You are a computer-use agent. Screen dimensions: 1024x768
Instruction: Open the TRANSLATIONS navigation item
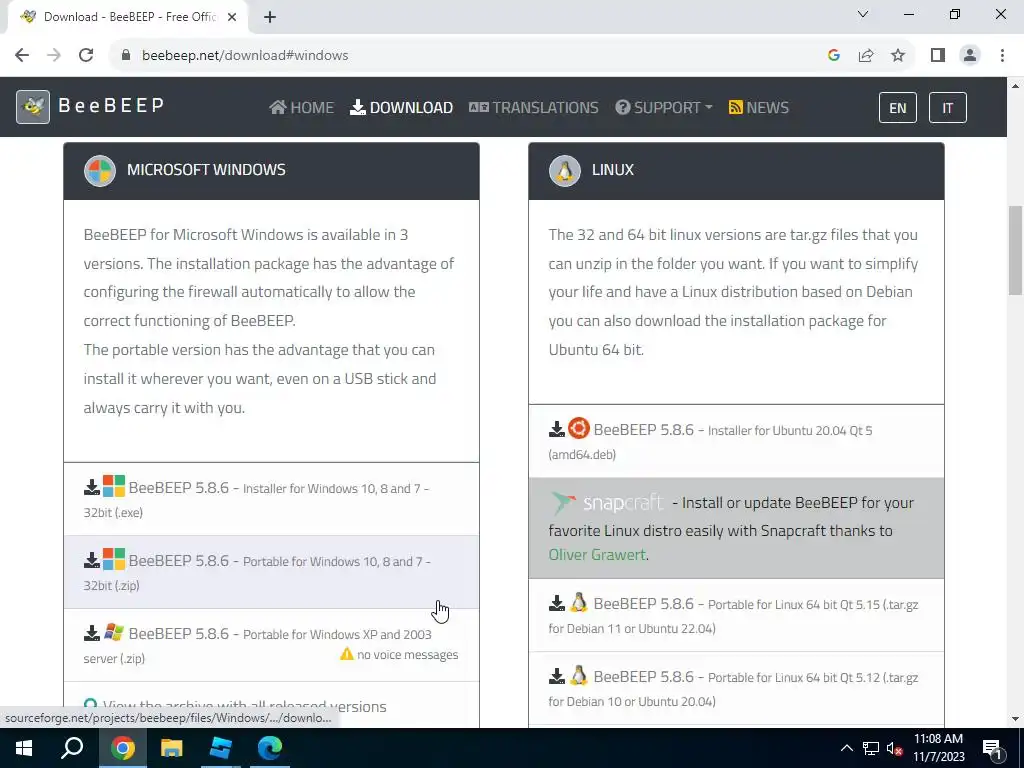coord(534,107)
